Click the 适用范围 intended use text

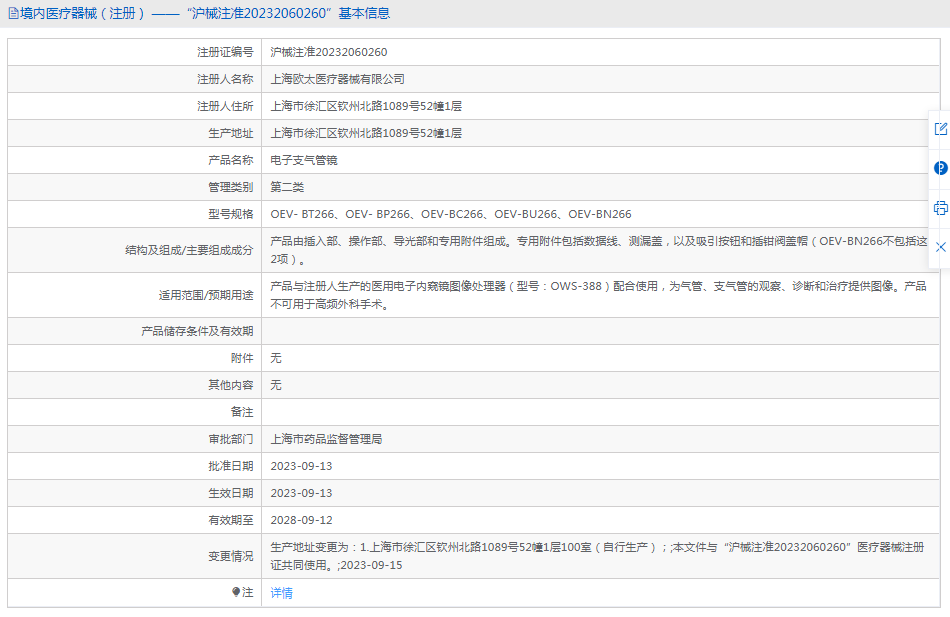[598, 295]
